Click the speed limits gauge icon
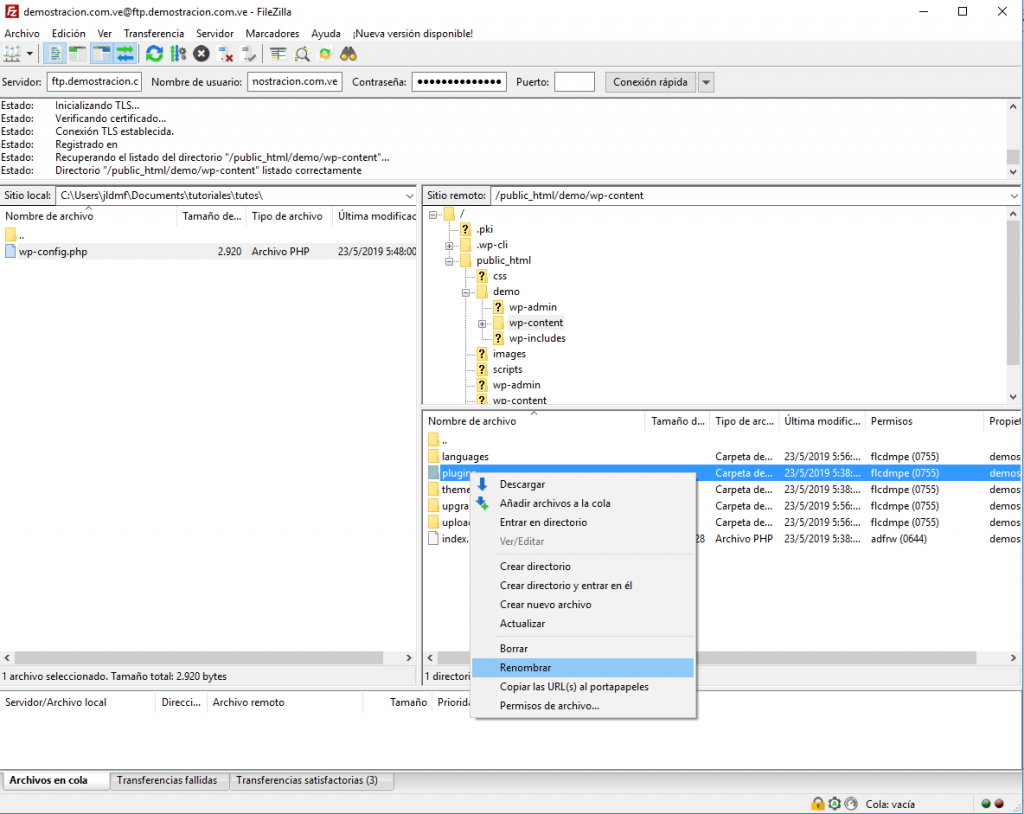This screenshot has width=1024, height=814. coord(850,804)
